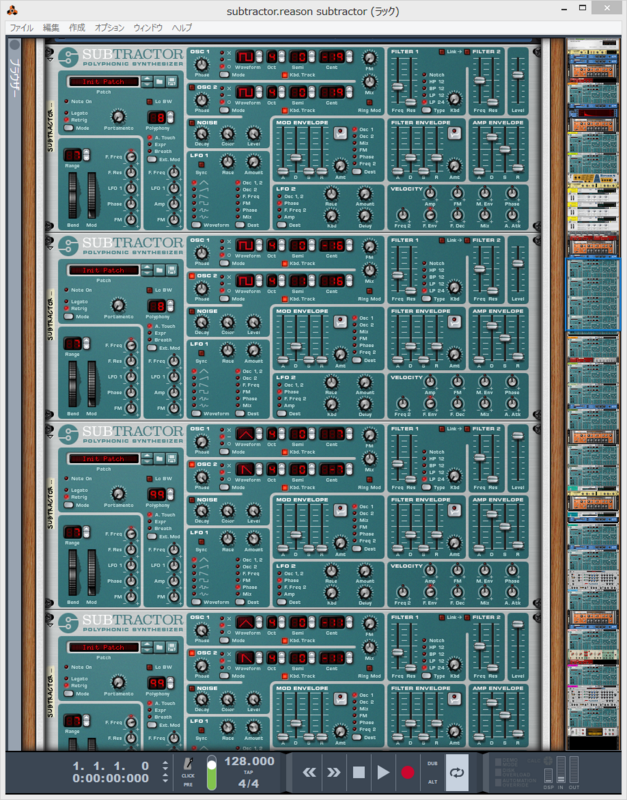Click Filter Envelope invert button on third Subtractor

[454, 510]
